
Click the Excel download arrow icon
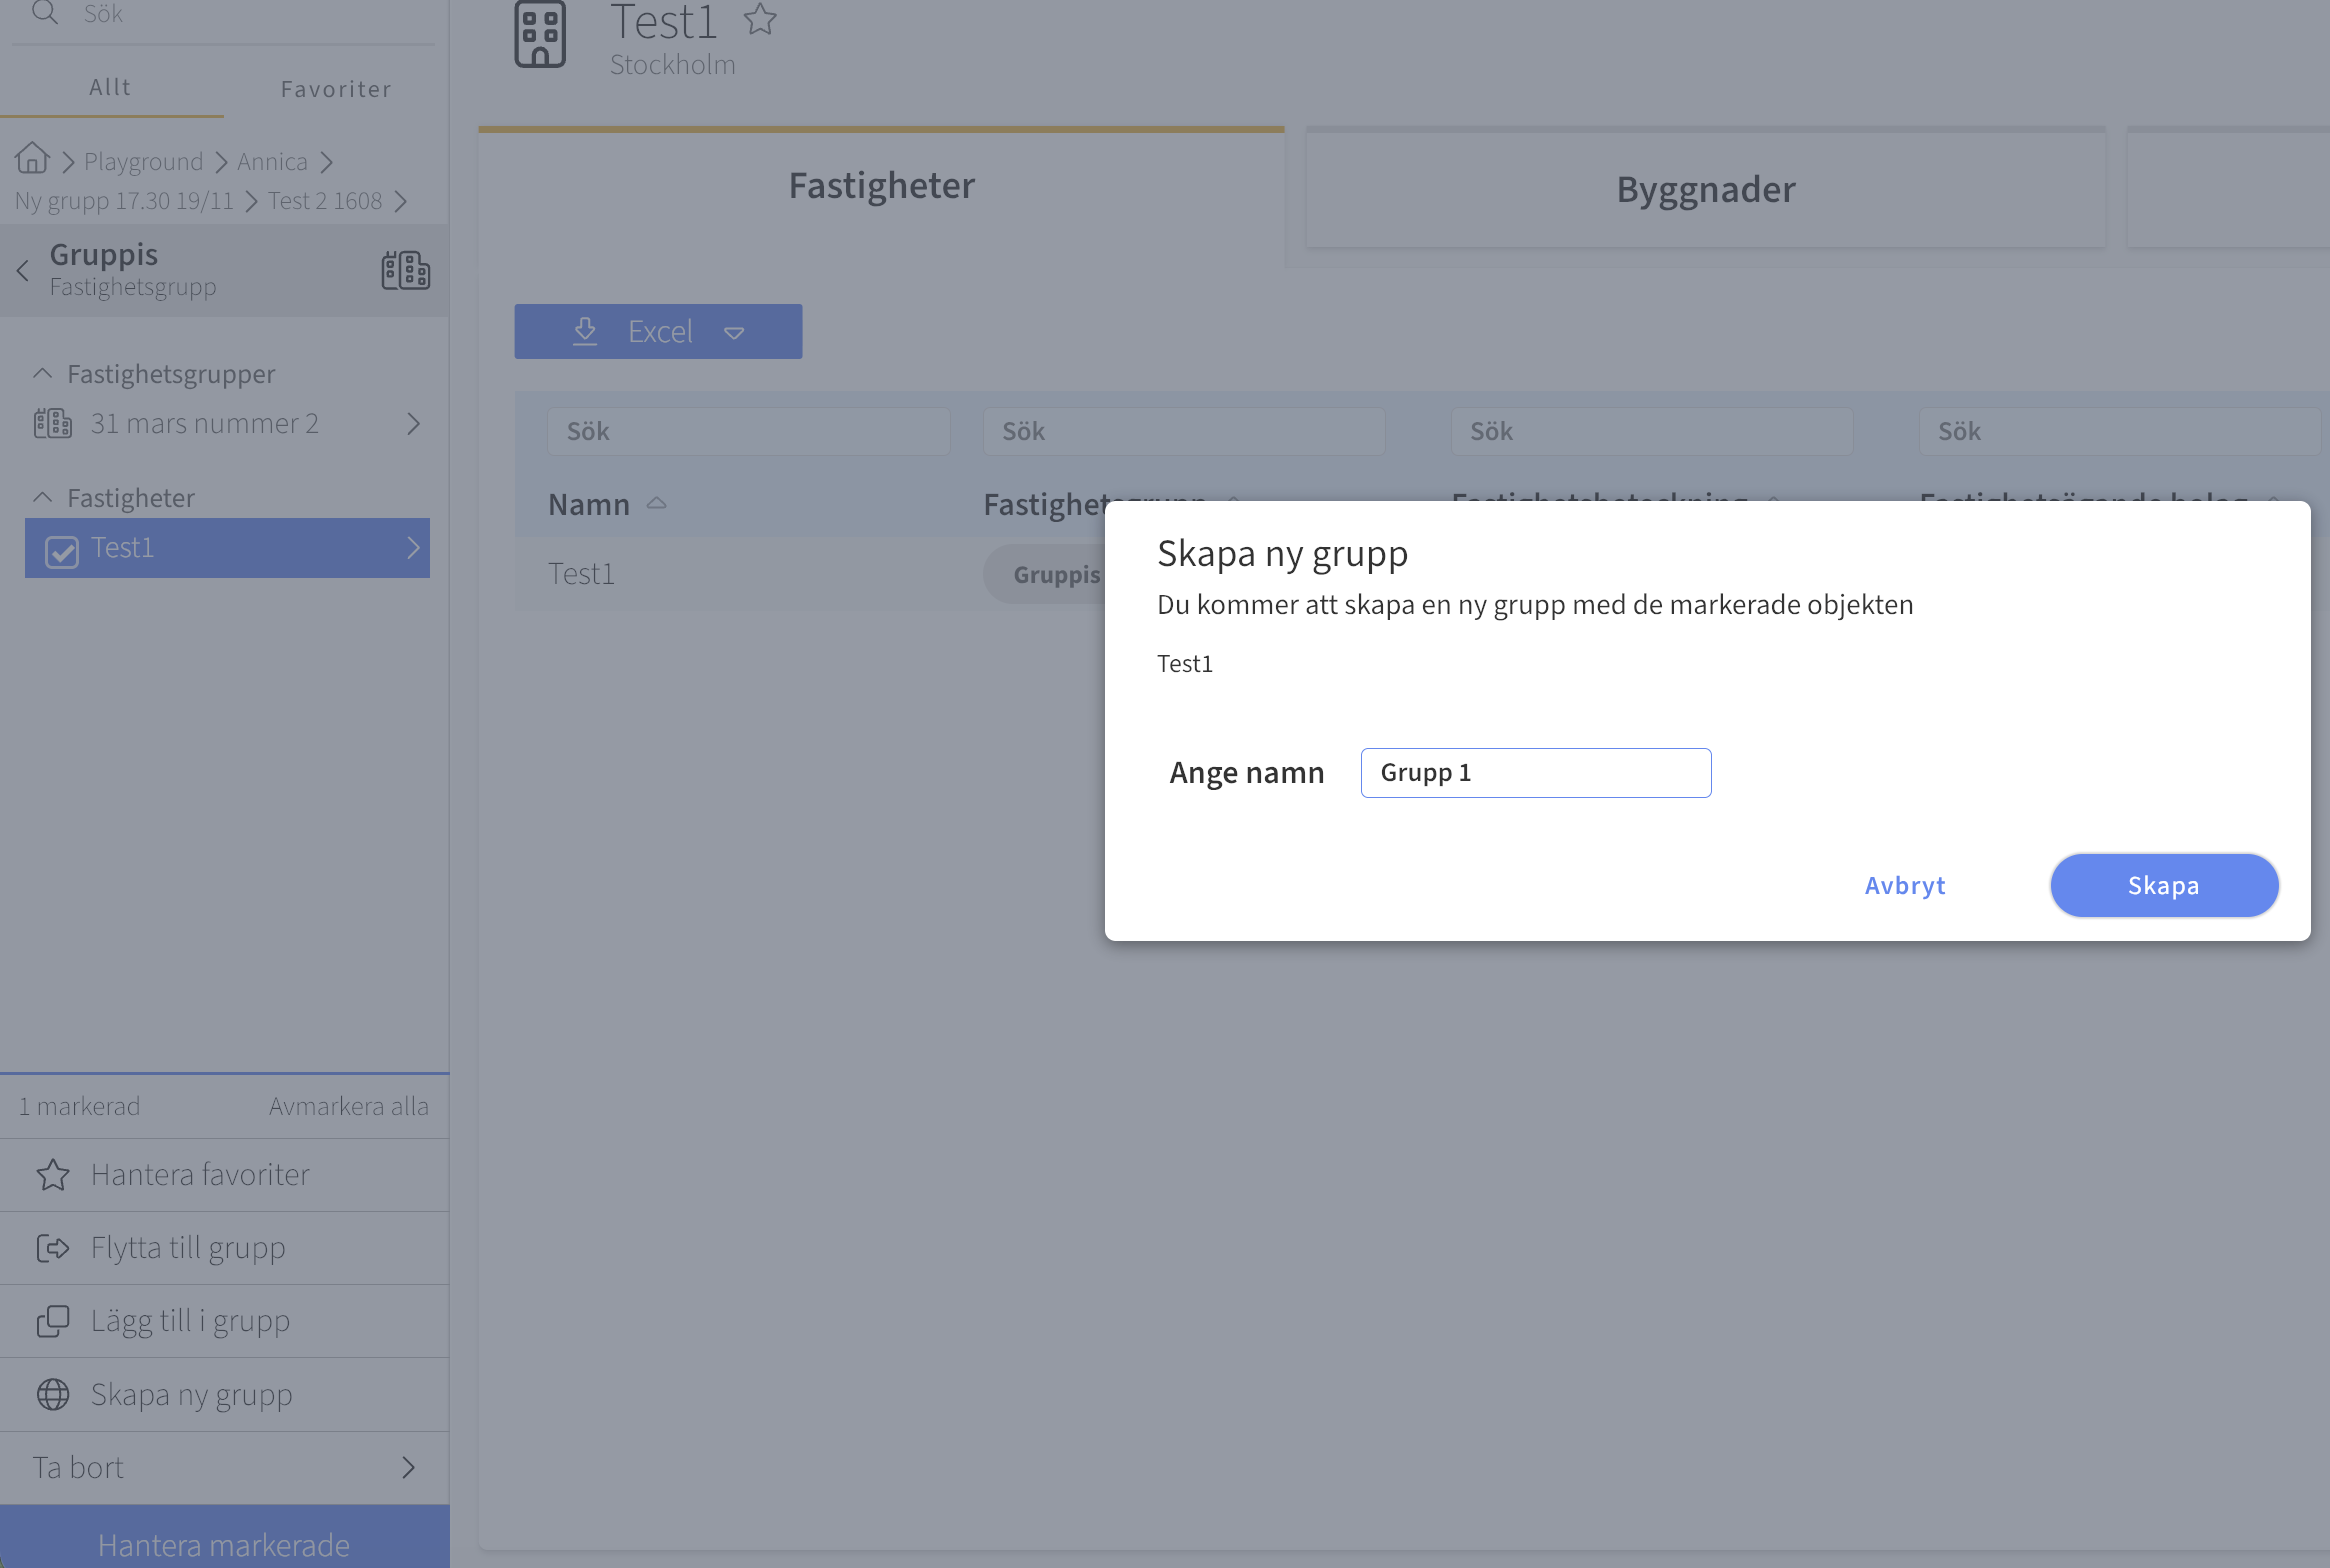click(x=585, y=331)
